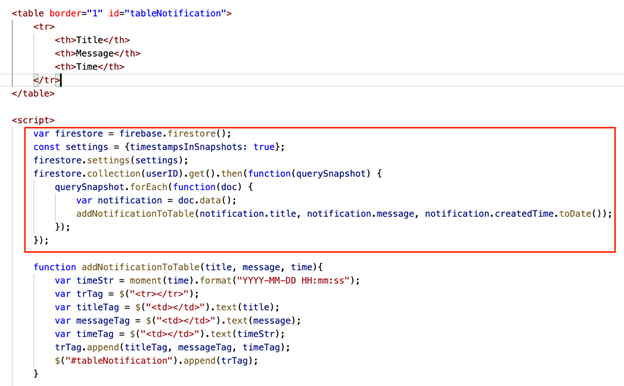The width and height of the screenshot is (624, 386).
Task: Click the addNotificationToTable call with notification.title
Action: pyautogui.click(x=344, y=214)
